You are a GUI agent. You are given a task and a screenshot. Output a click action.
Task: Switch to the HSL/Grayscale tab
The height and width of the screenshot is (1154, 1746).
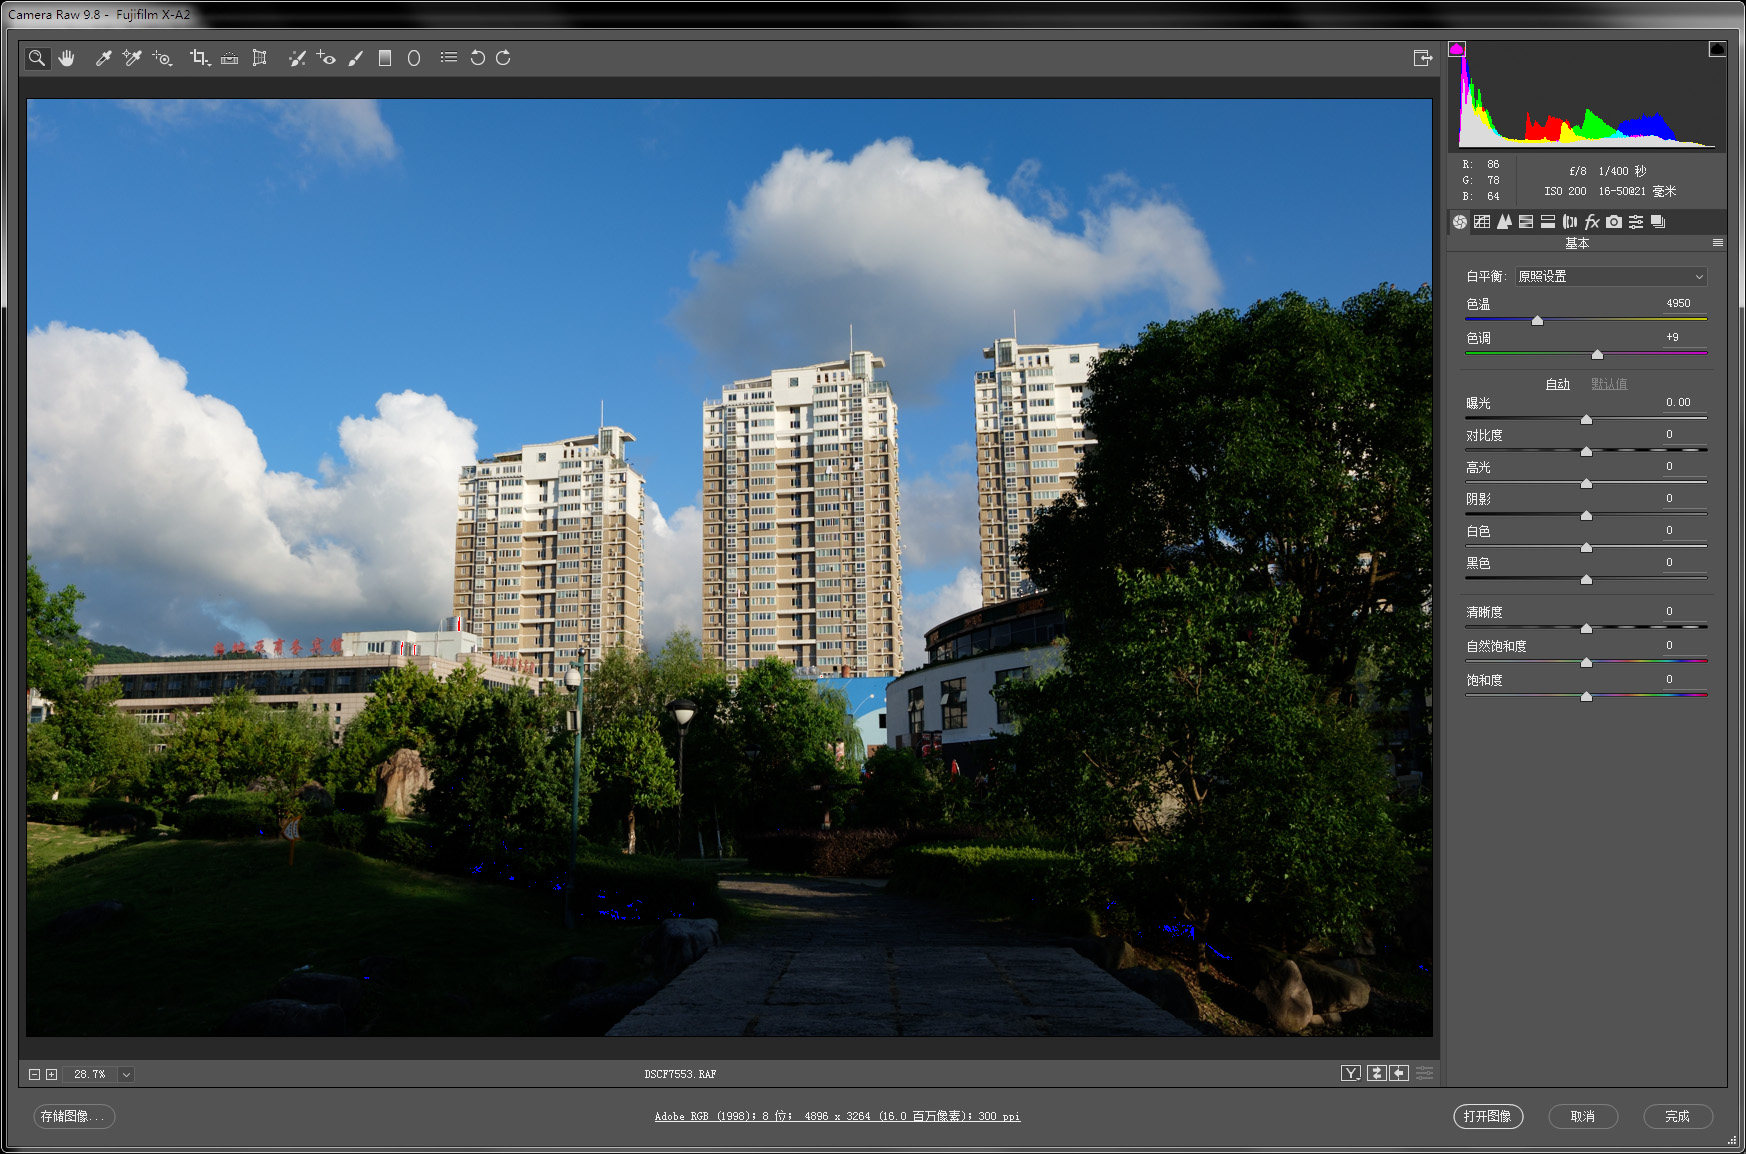click(x=1526, y=222)
